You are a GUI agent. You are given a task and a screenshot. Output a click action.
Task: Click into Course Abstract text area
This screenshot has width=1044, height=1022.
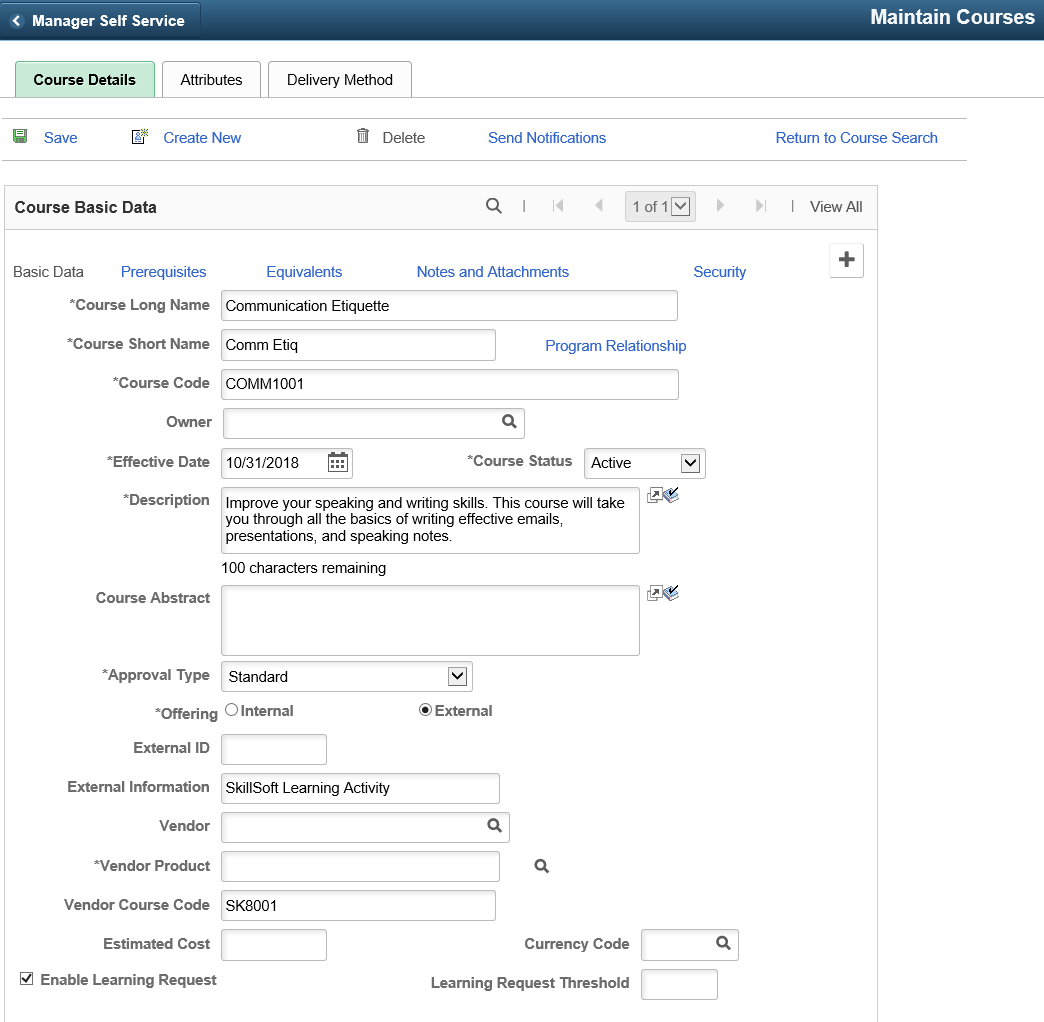(x=430, y=621)
